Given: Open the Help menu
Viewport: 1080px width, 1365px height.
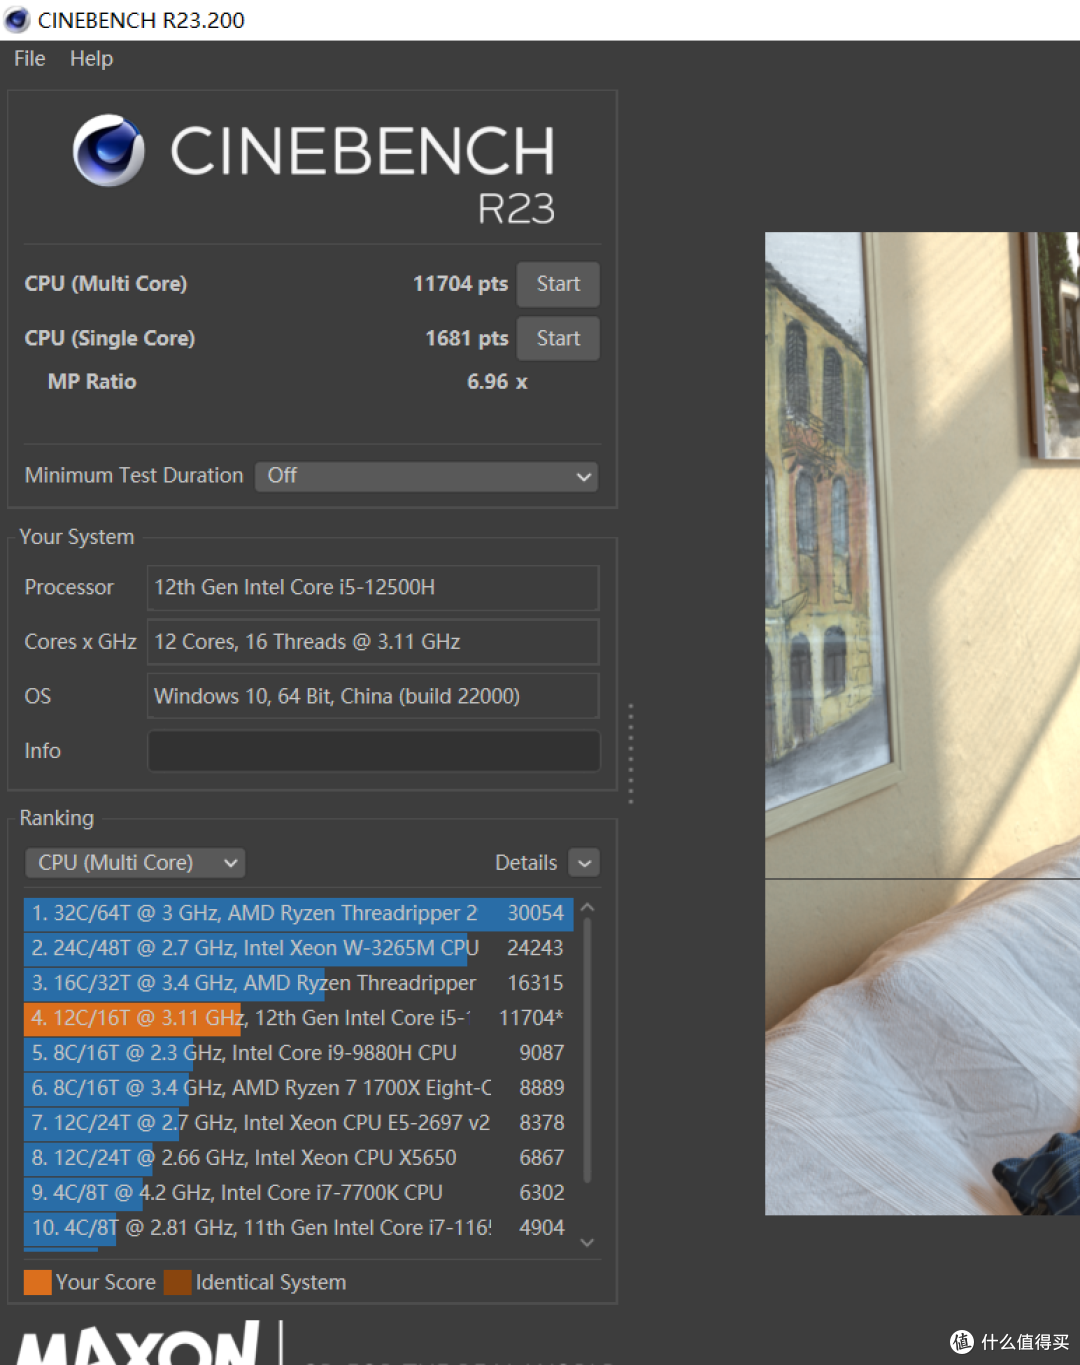Looking at the screenshot, I should (x=91, y=59).
